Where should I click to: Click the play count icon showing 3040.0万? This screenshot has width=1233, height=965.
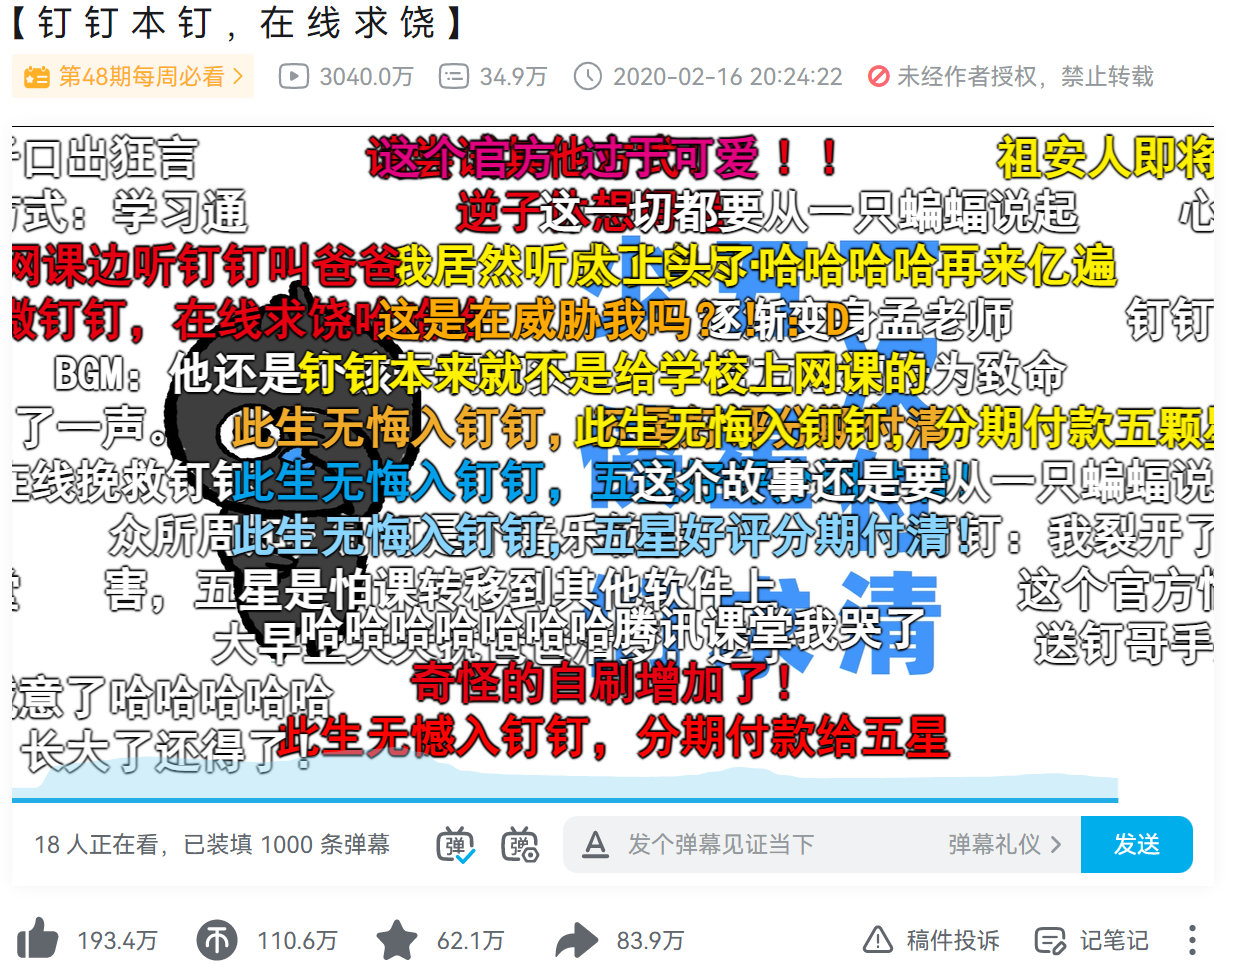tap(293, 77)
